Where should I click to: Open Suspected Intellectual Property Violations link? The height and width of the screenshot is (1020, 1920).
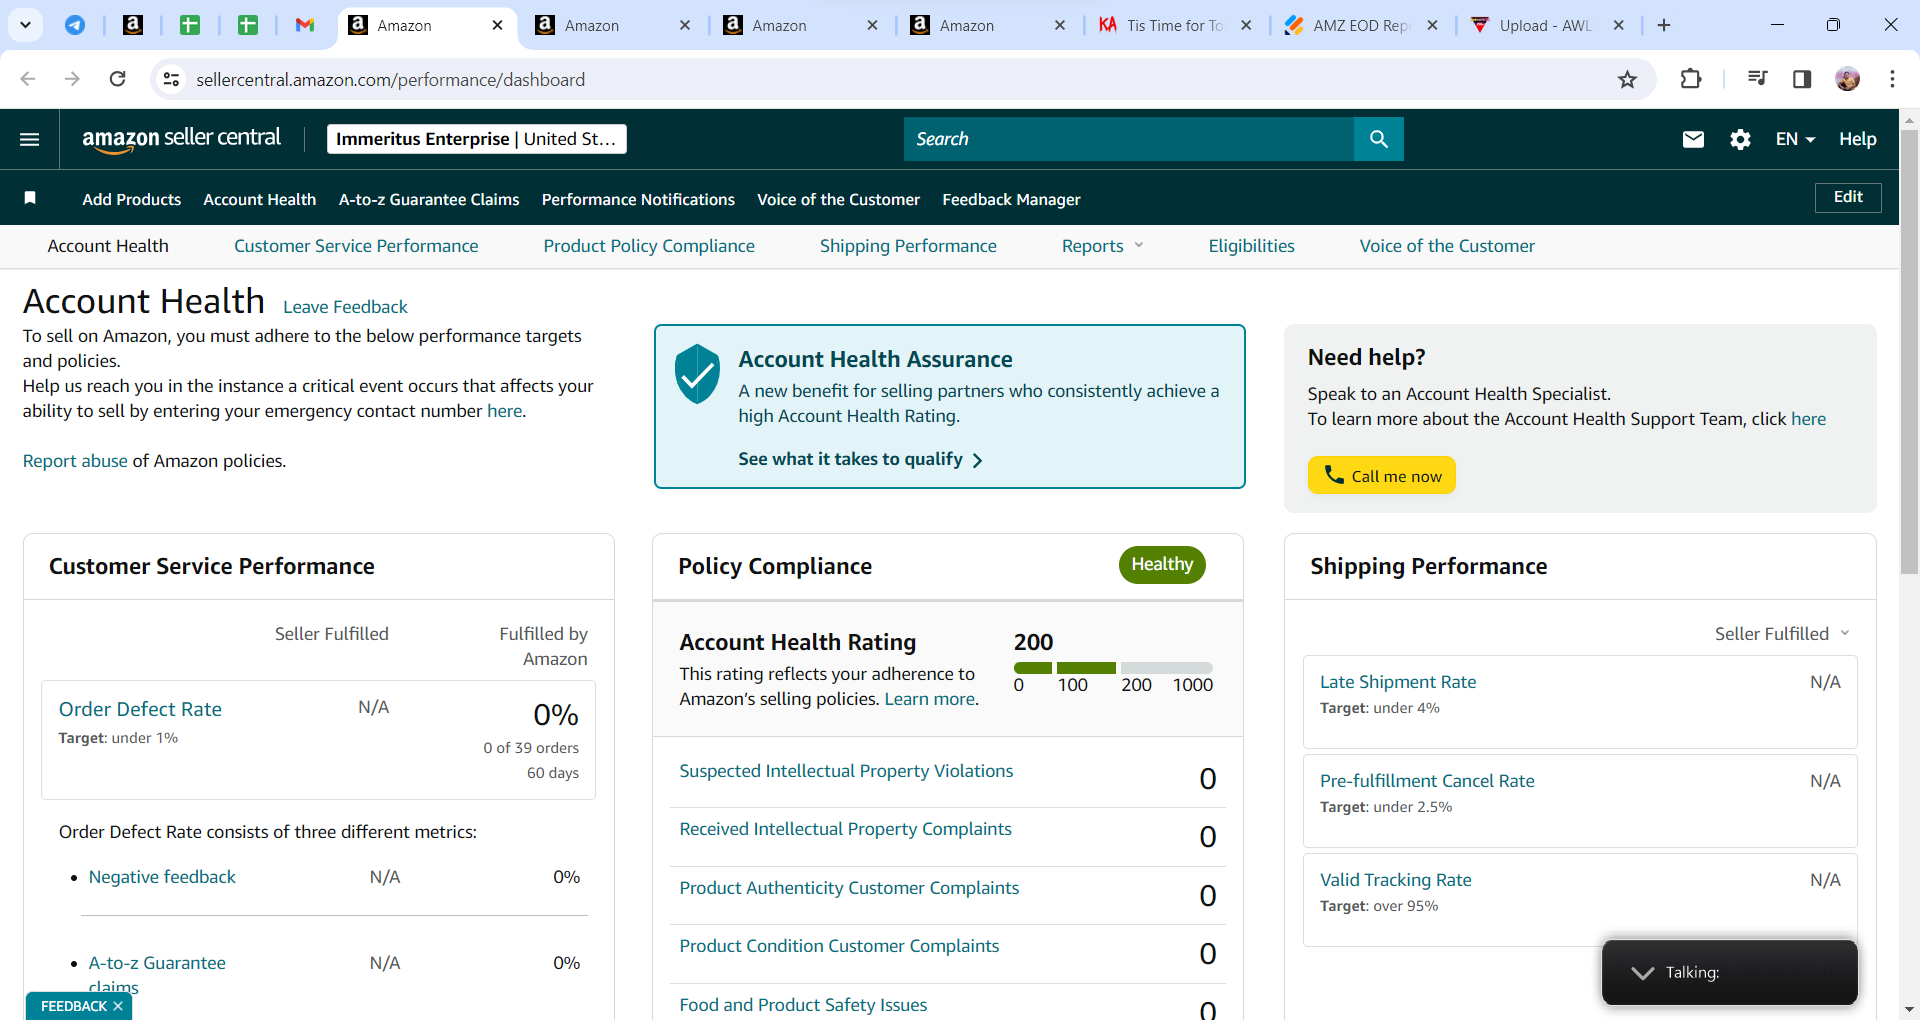(846, 771)
